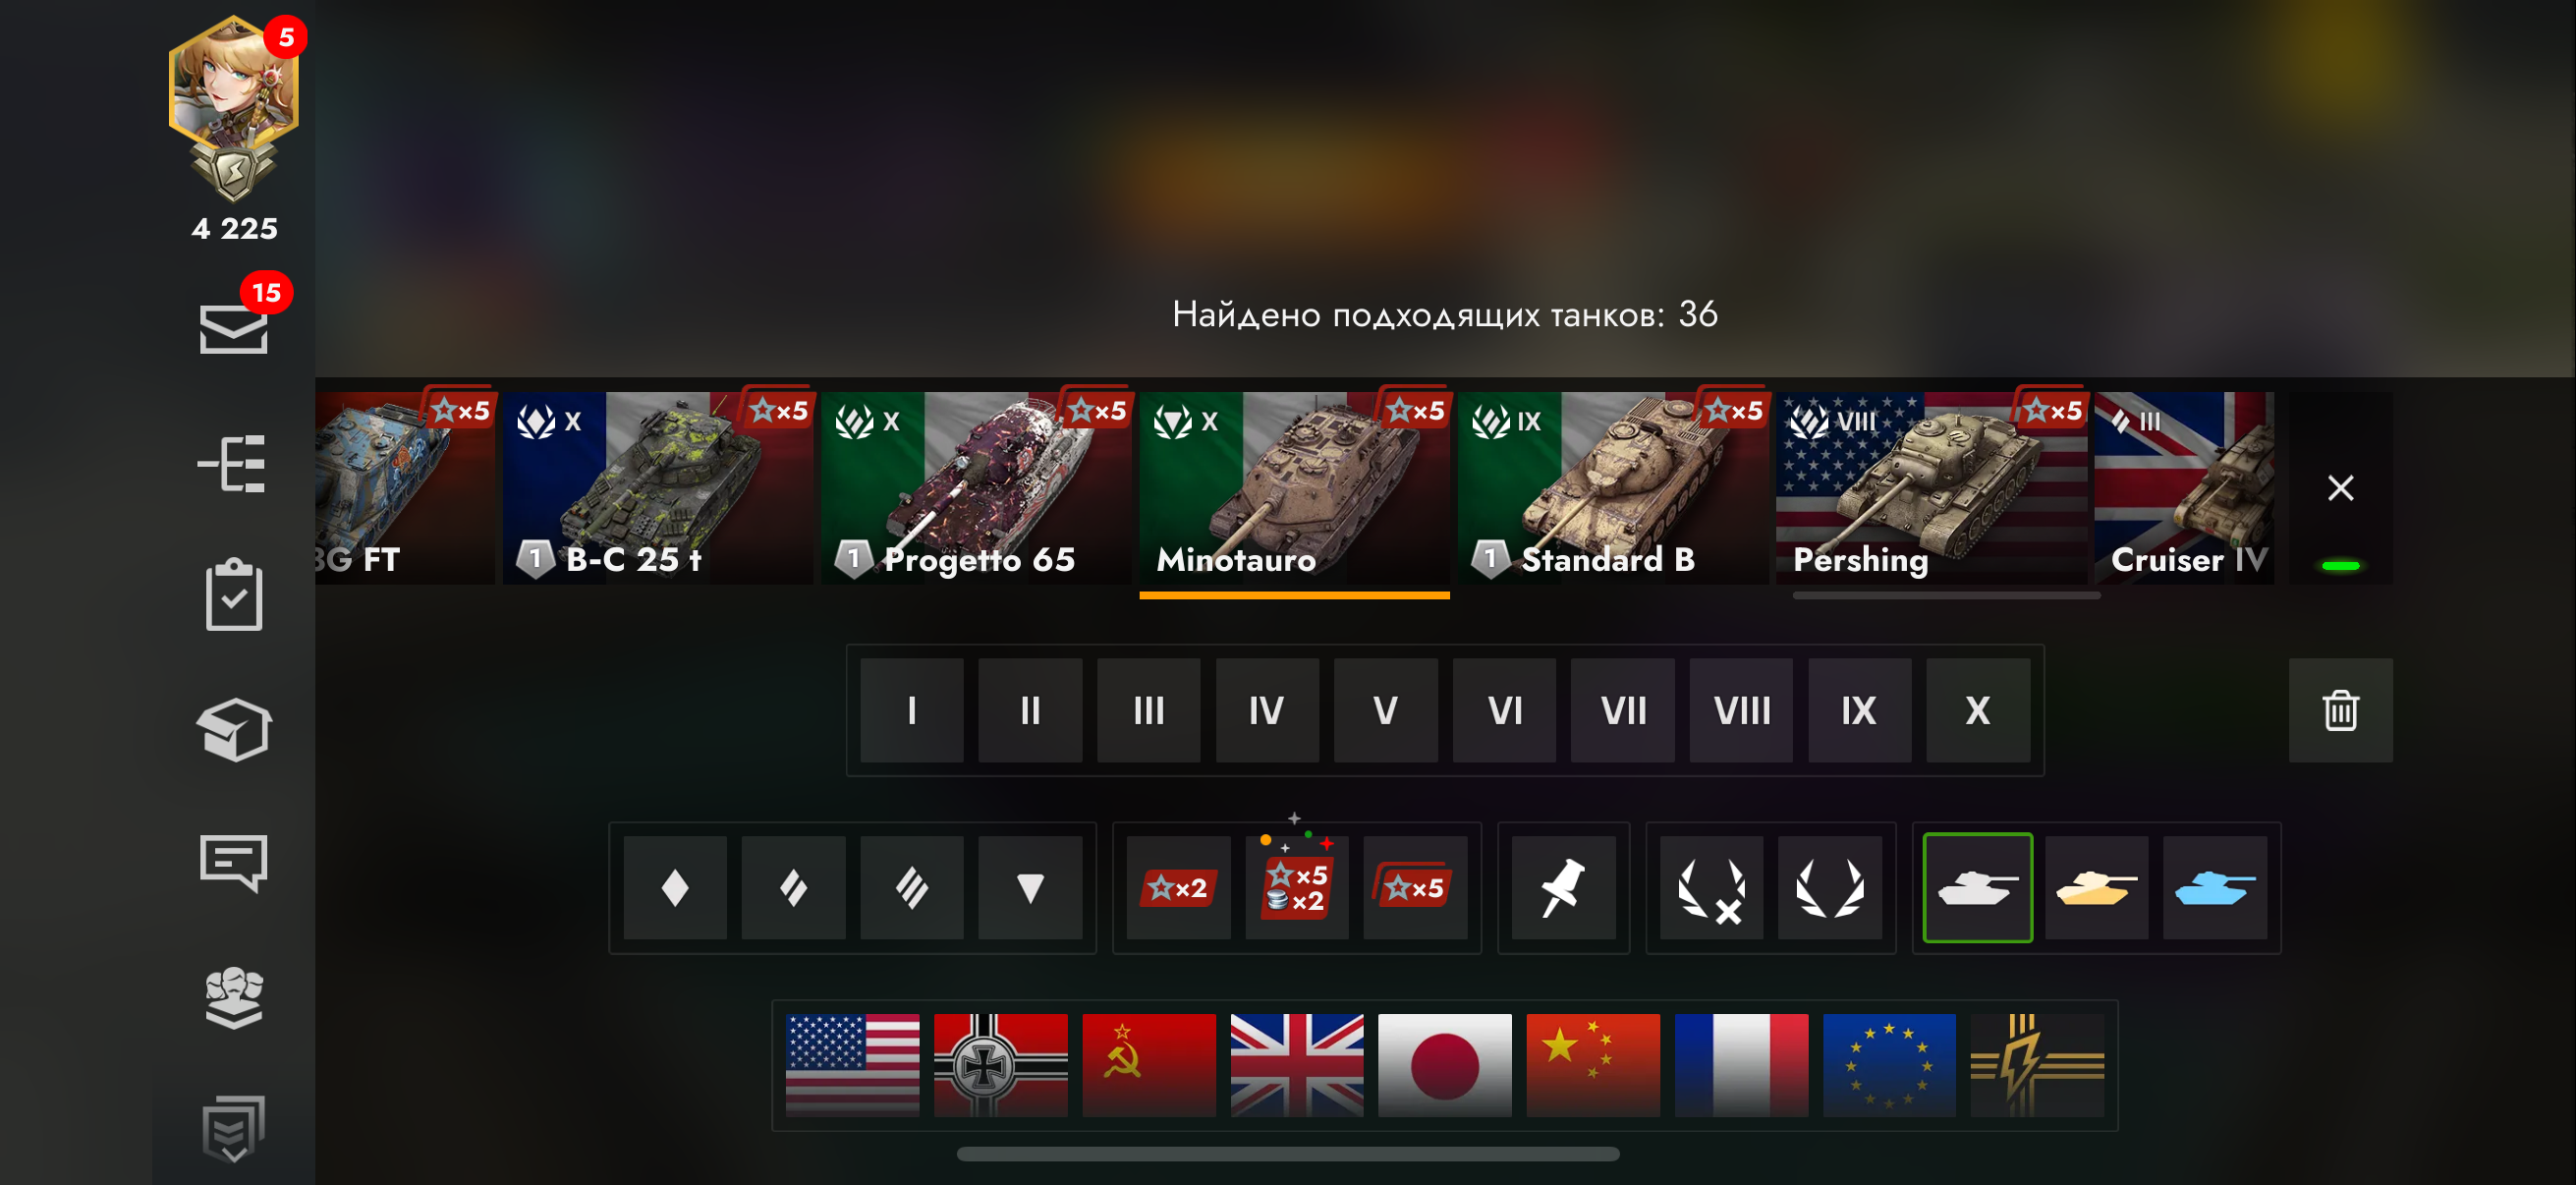Clear all filters with trash icon
2576x1185 pixels.
(2340, 710)
